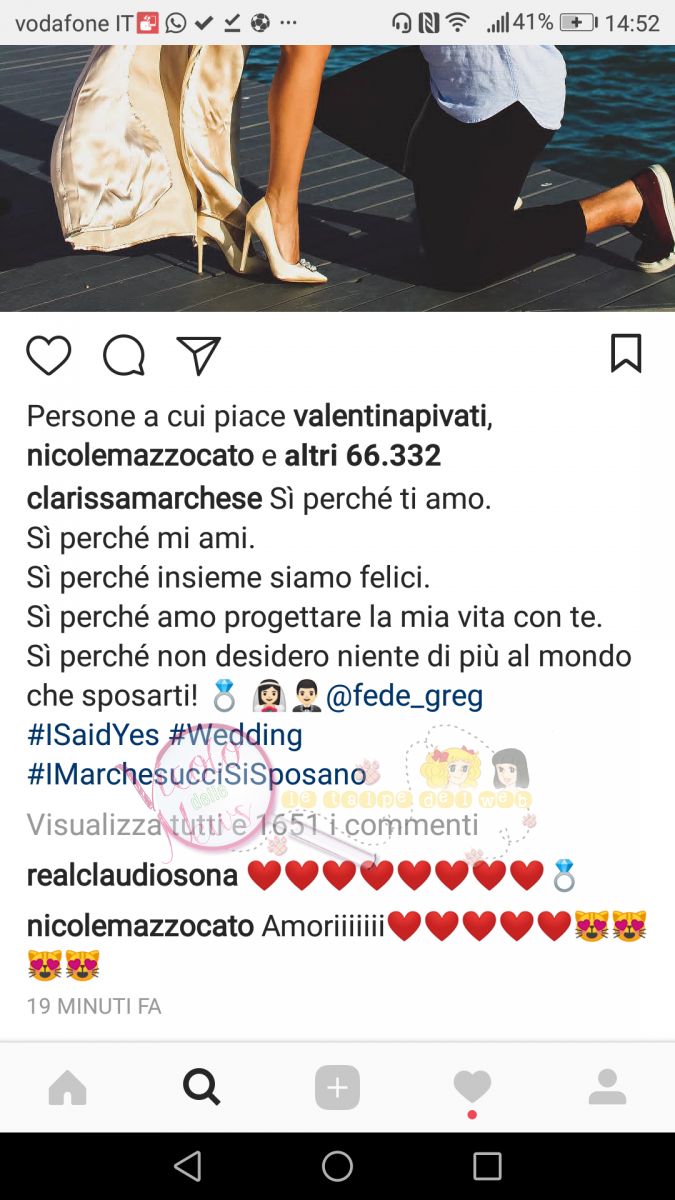This screenshot has width=675, height=1200.
Task: Open valentinapivati's profile from likes
Action: [391, 416]
